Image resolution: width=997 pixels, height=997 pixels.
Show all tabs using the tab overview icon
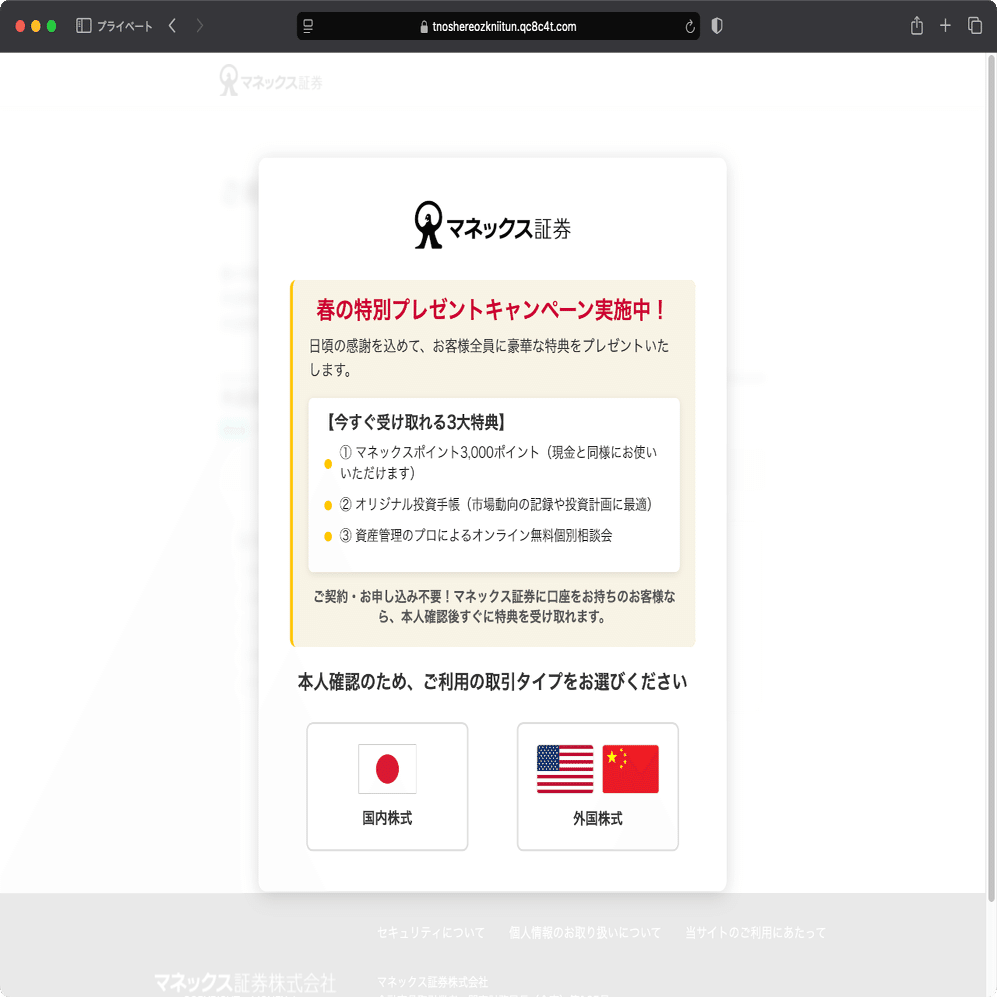click(x=974, y=26)
